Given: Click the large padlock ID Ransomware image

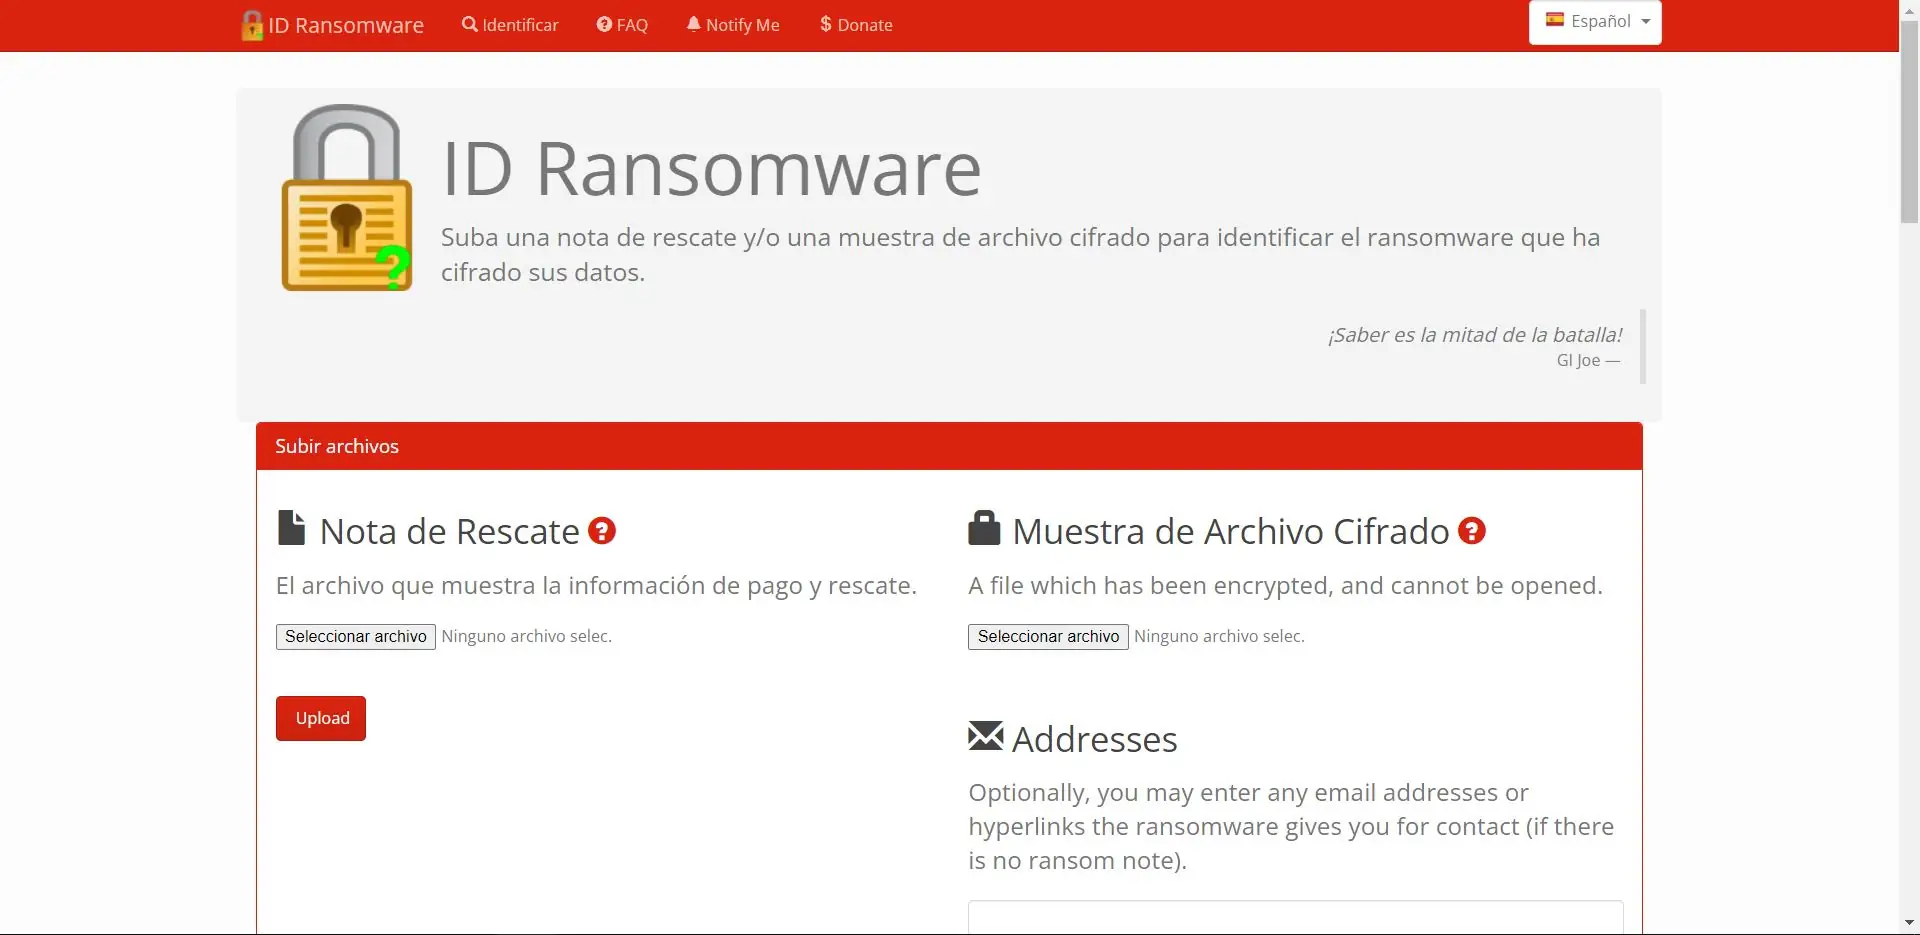Looking at the screenshot, I should pyautogui.click(x=347, y=198).
